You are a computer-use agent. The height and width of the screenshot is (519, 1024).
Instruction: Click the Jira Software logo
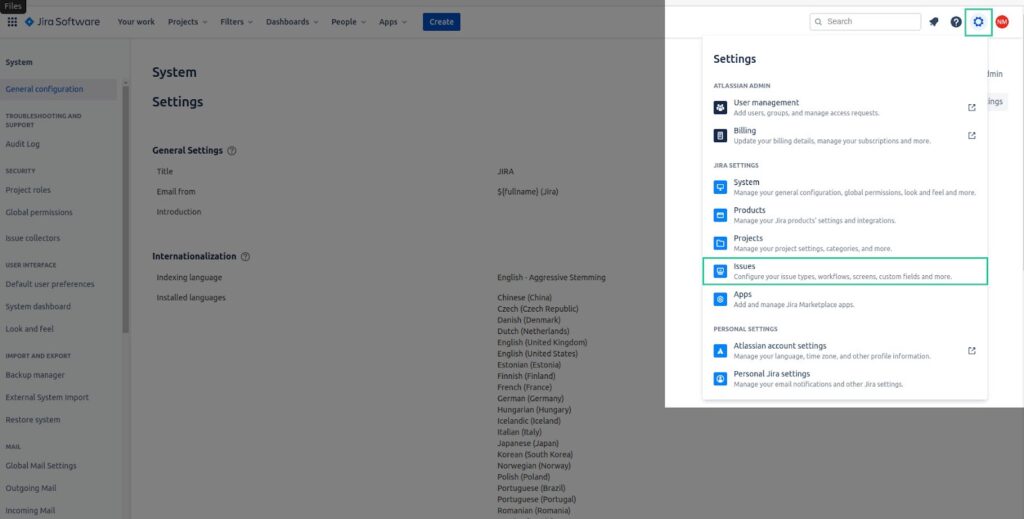[x=62, y=22]
